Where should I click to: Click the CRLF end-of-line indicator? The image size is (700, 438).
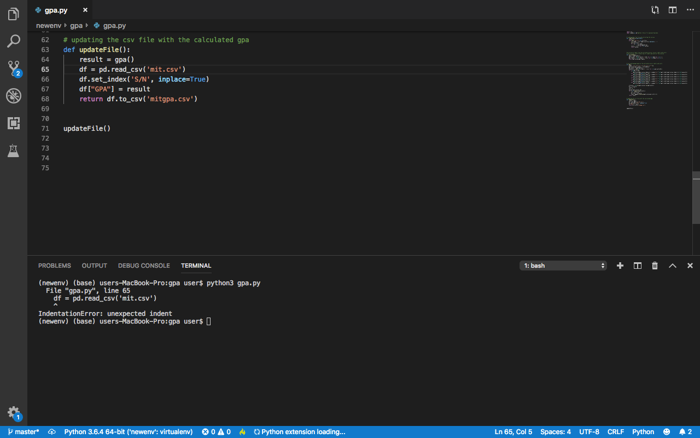615,432
